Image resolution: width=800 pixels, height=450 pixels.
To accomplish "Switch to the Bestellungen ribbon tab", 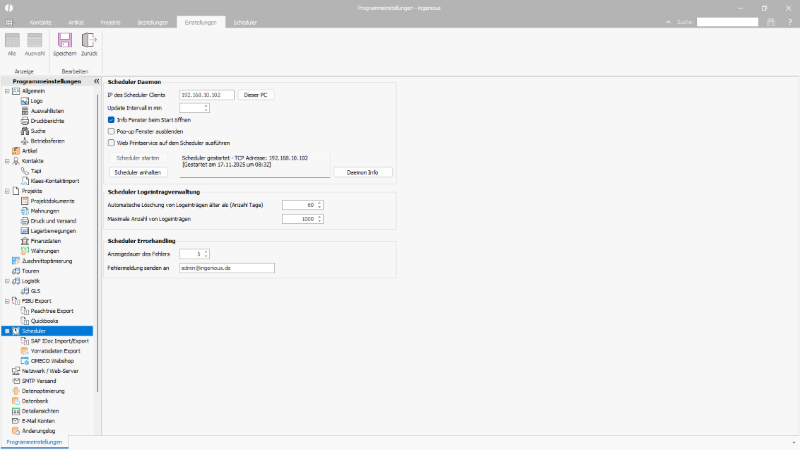I will 153,22.
